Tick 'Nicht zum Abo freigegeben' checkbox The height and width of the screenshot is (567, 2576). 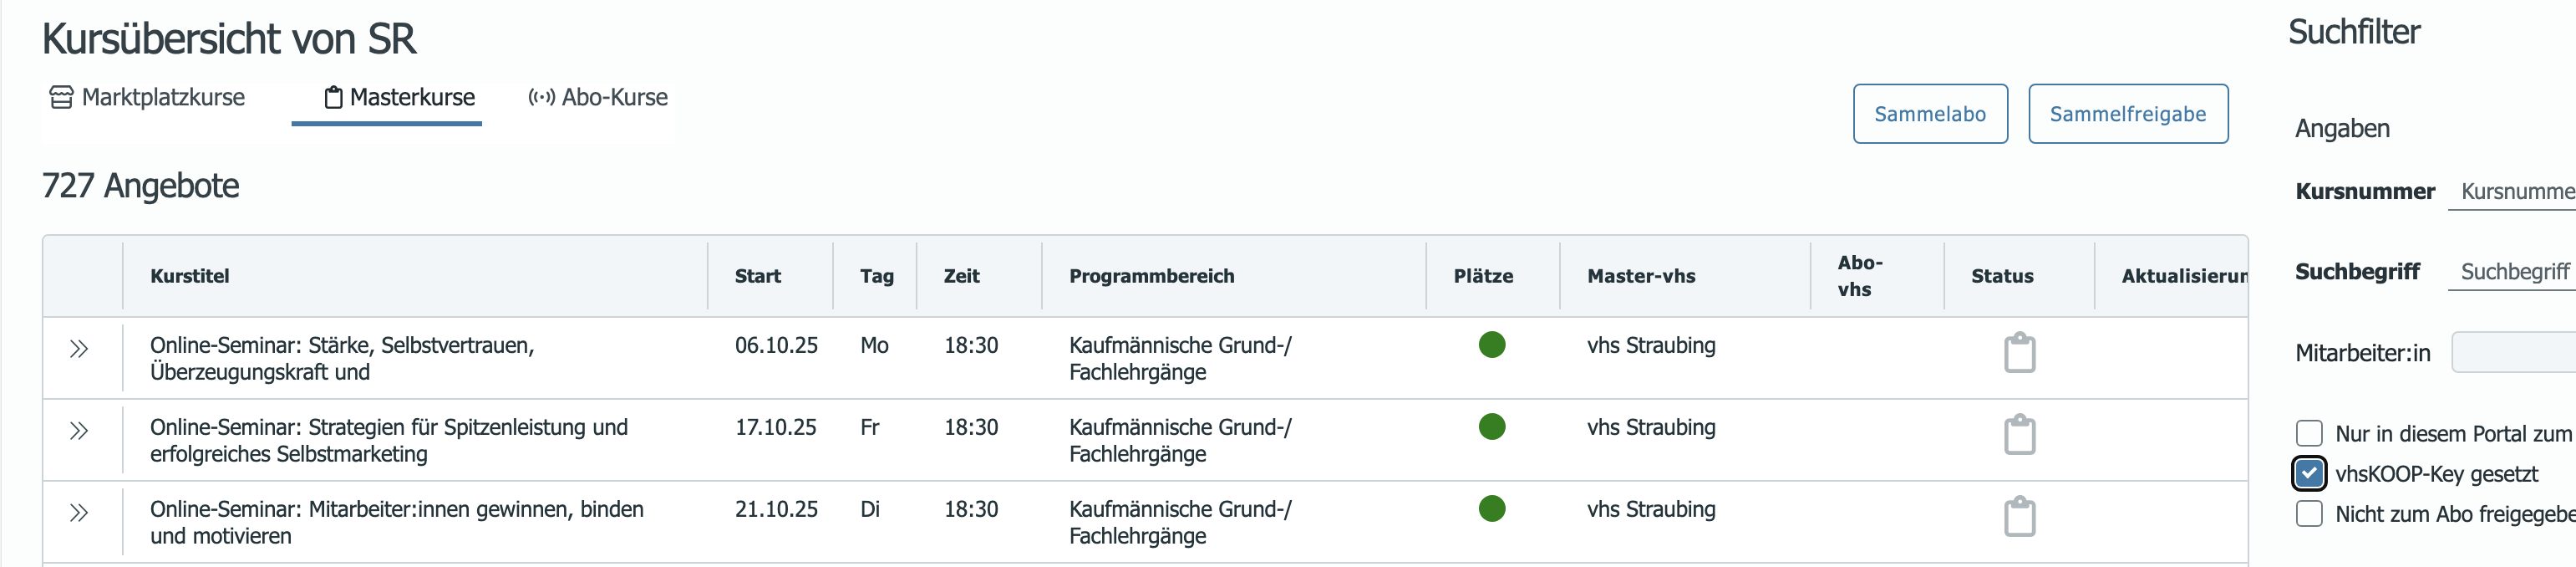point(2308,513)
